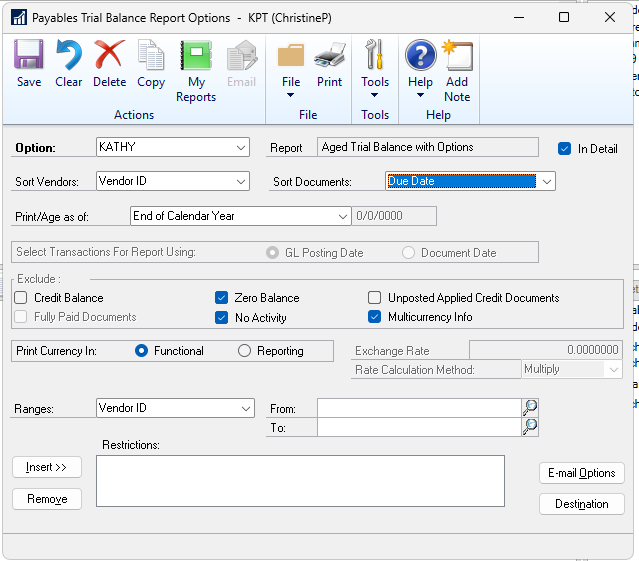Open E-mail Options
Screen dimensions: 639x561
[x=582, y=473]
